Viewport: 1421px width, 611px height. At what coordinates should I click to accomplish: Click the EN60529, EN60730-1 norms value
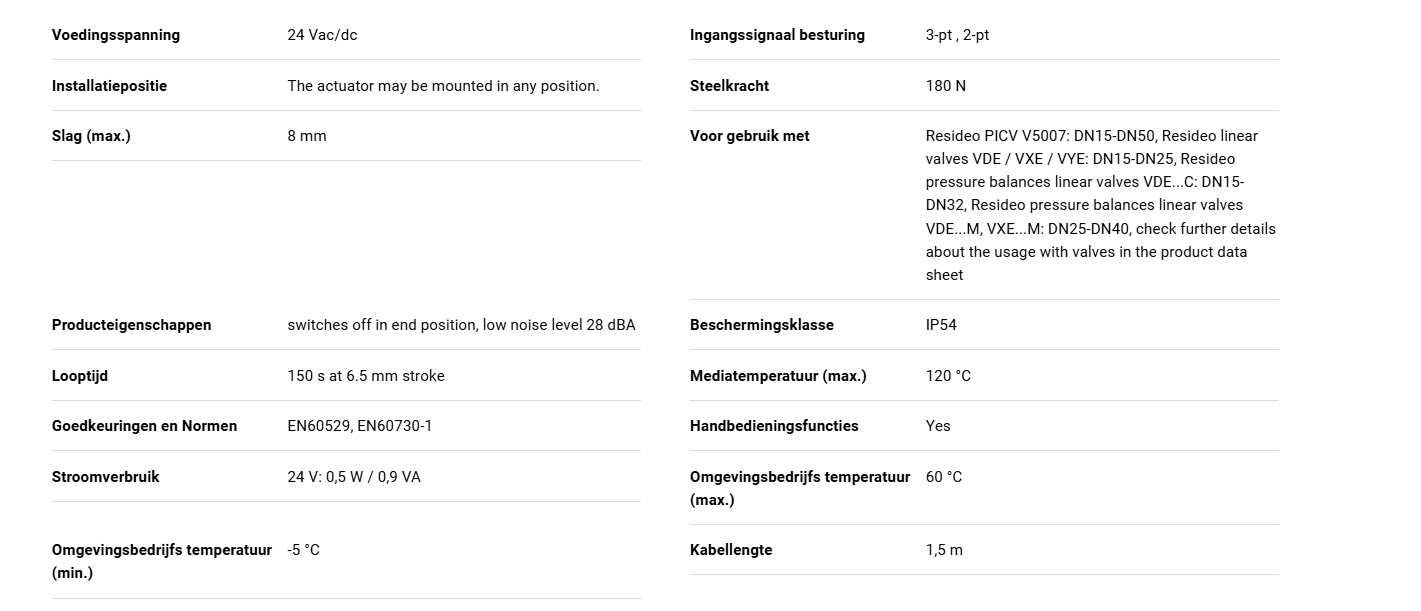tap(360, 426)
